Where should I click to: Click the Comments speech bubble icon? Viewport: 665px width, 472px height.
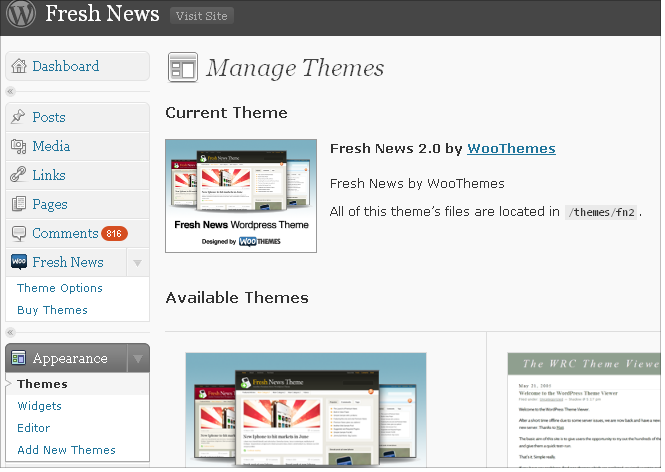coord(19,233)
